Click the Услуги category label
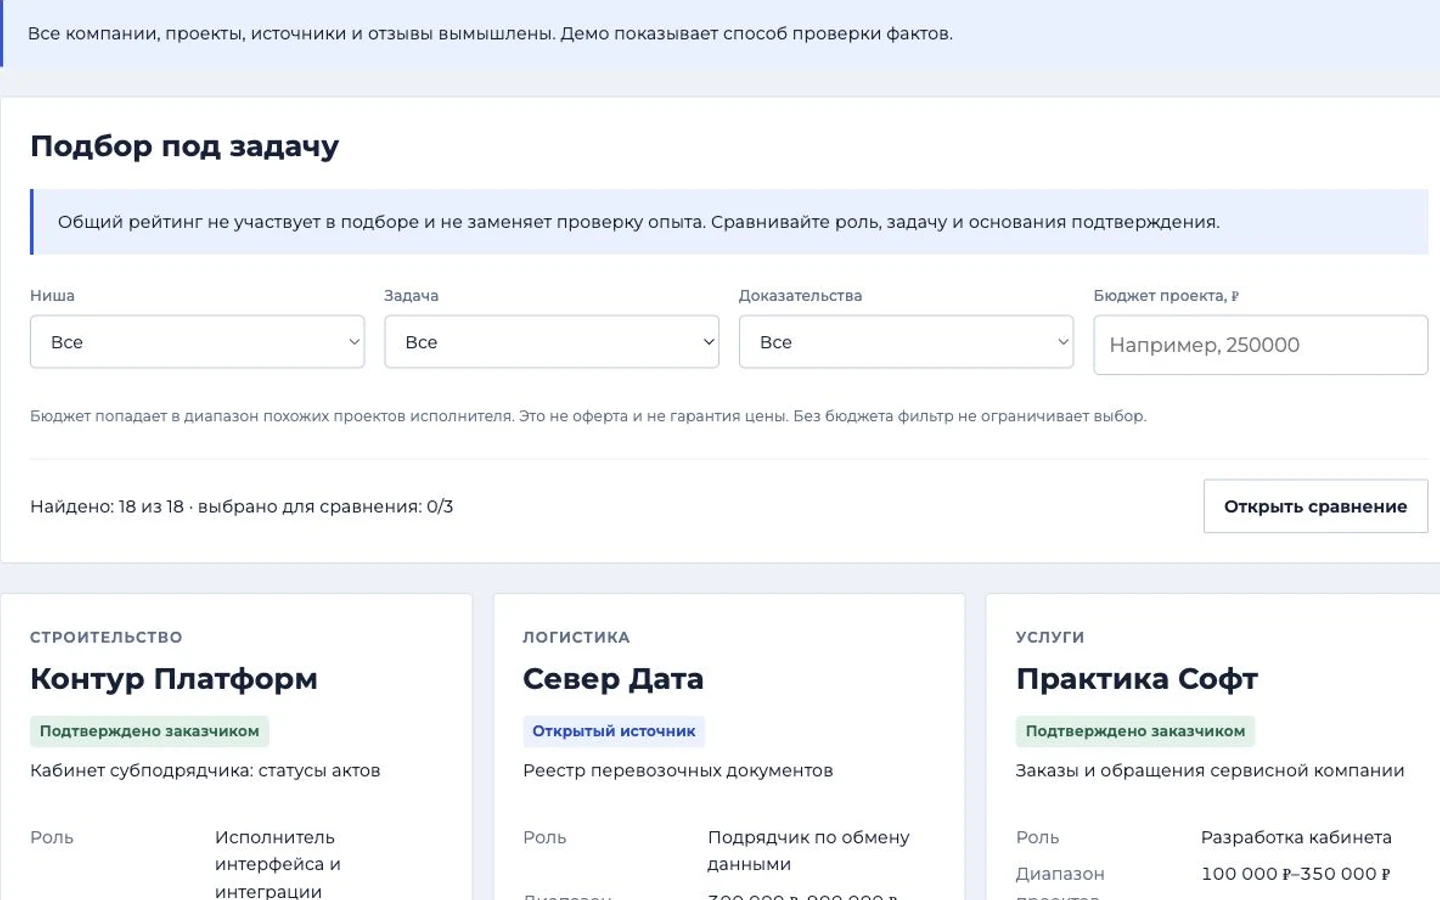1440x900 pixels. pos(1050,637)
